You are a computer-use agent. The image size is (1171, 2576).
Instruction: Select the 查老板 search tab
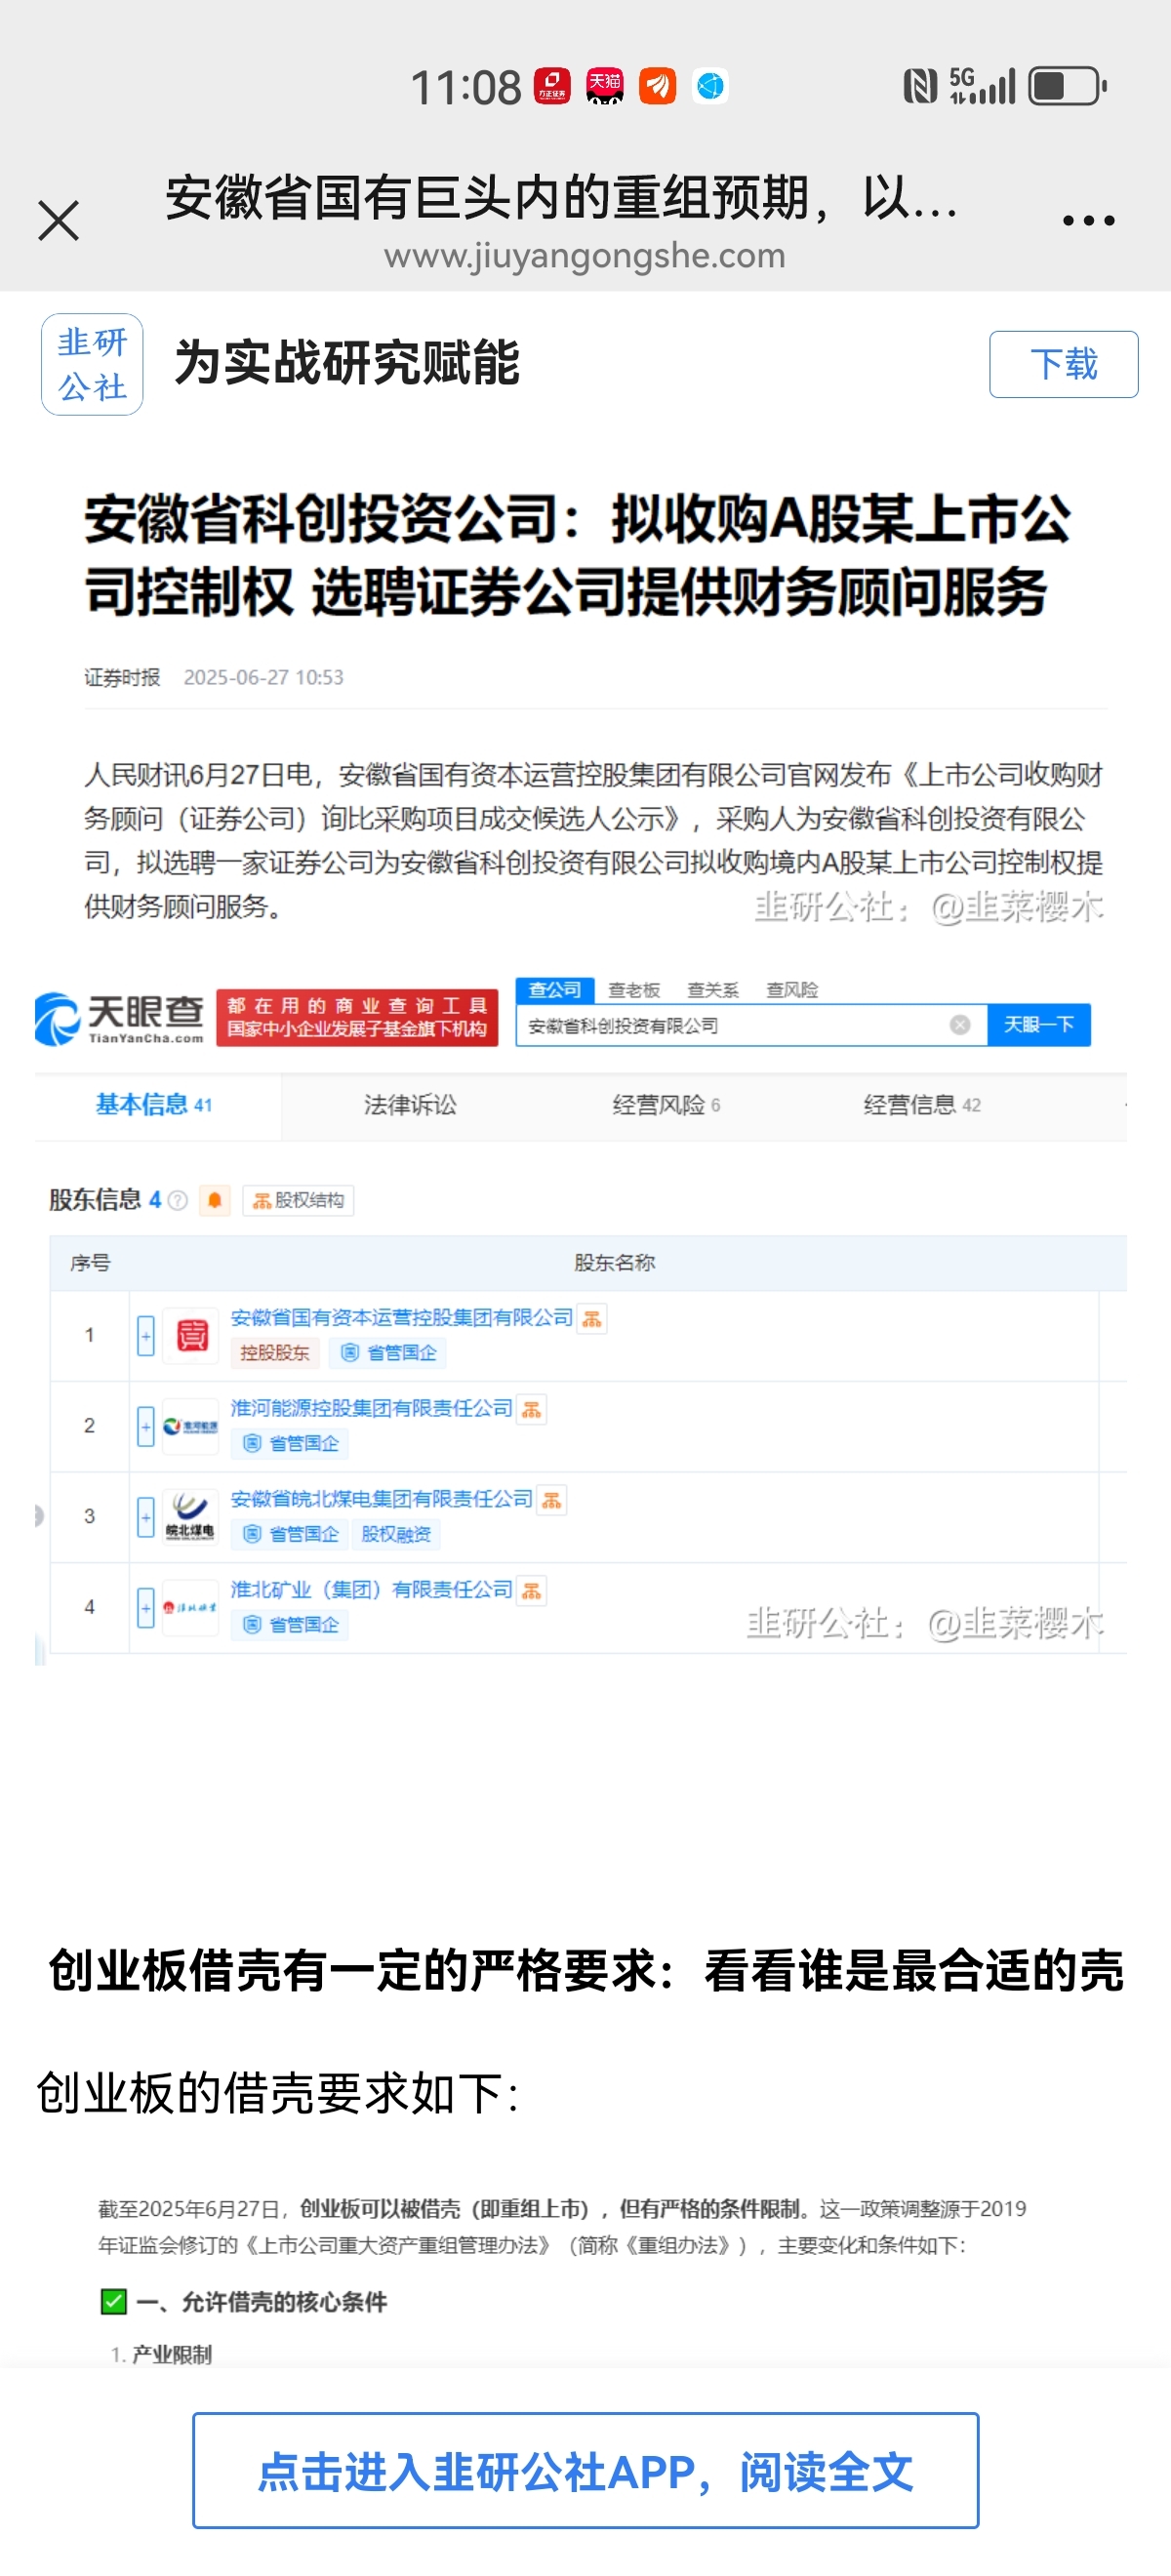634,990
